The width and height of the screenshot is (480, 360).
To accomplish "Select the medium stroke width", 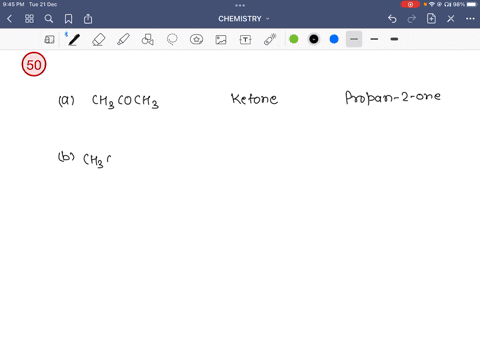I will (x=374, y=39).
